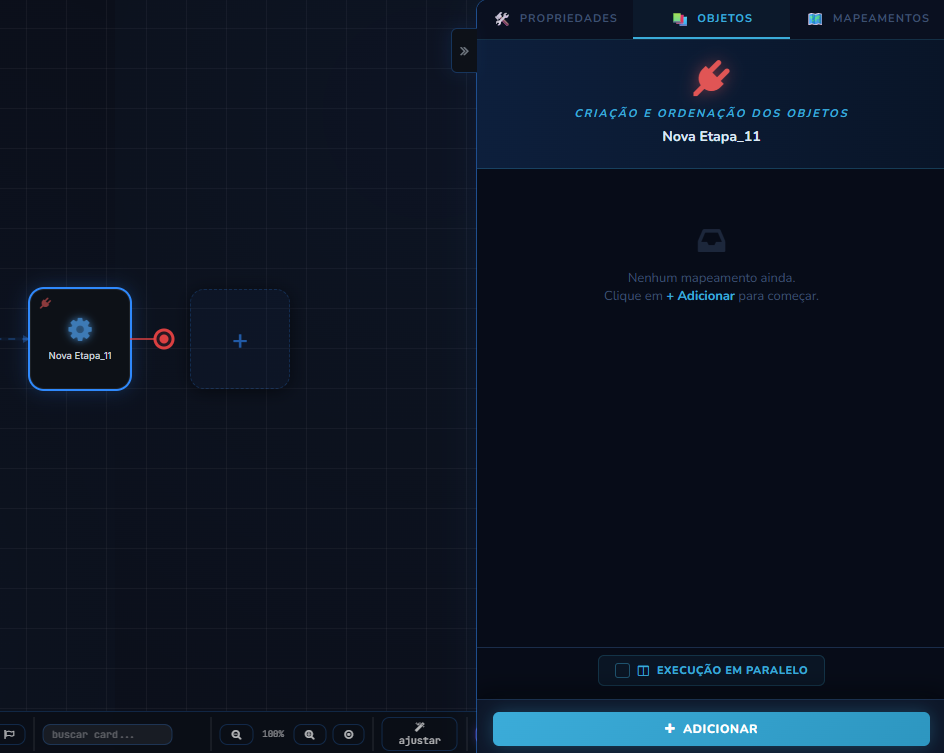The width and height of the screenshot is (944, 753).
Task: Click the zoom out magnifier icon
Action: click(x=236, y=734)
